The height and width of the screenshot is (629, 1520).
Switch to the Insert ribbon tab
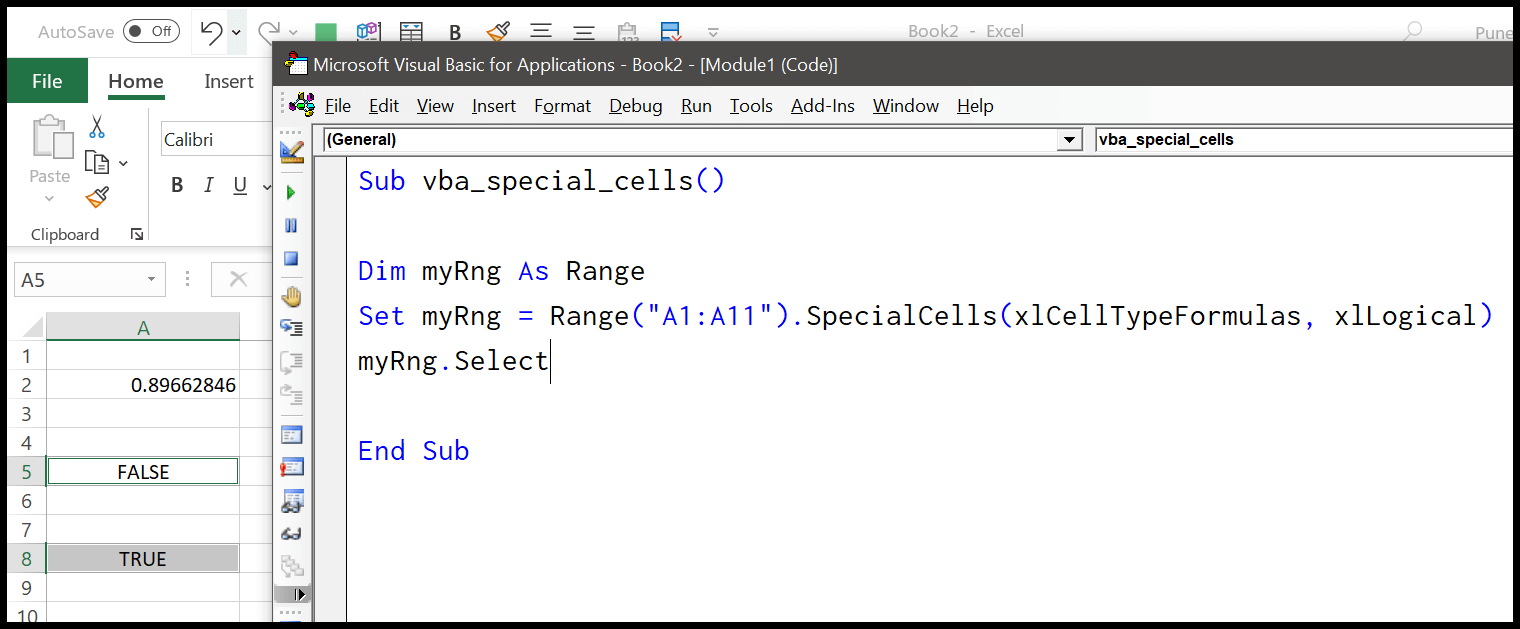229,82
